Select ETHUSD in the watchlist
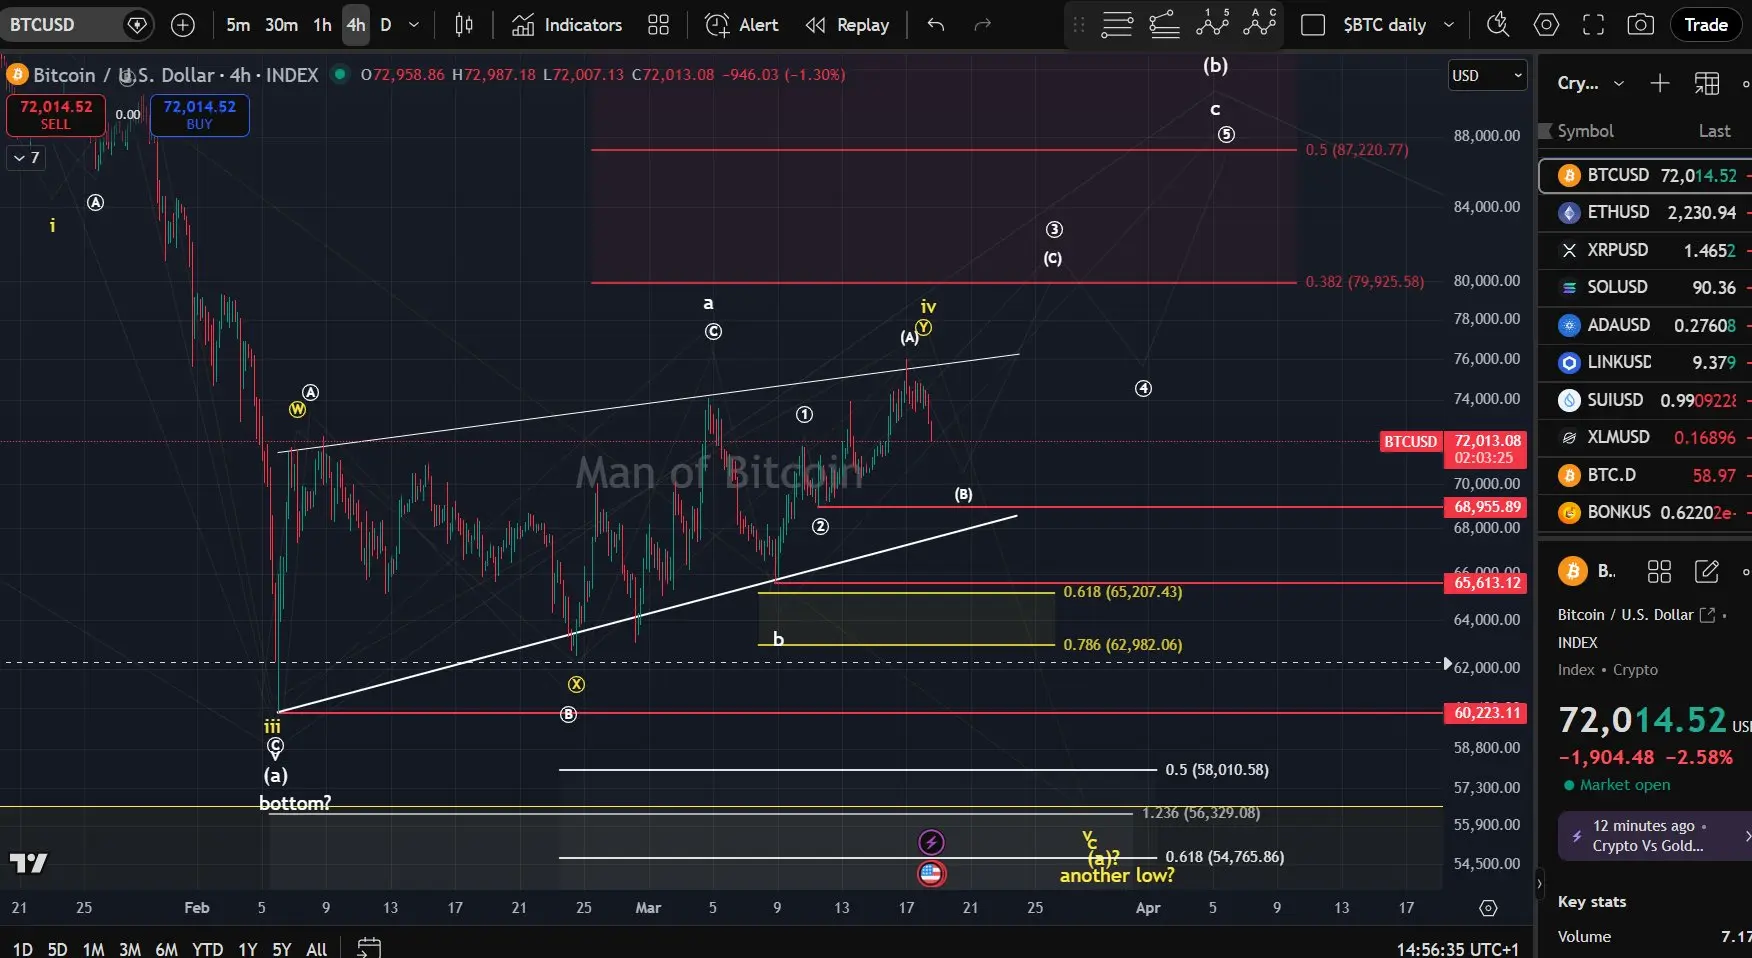The width and height of the screenshot is (1752, 958). (x=1645, y=212)
